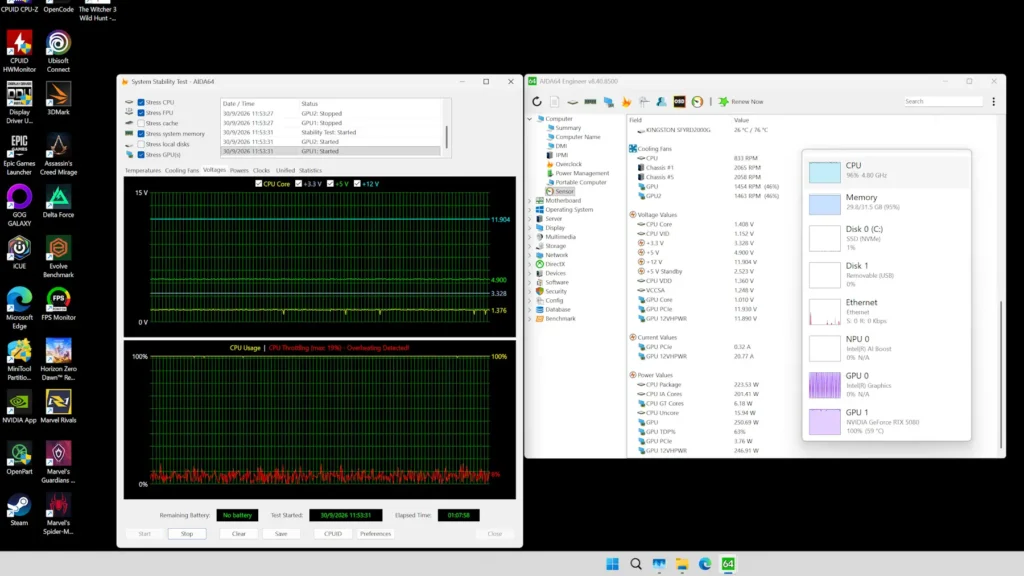Open Preferences in stability test
This screenshot has height=576, width=1024.
[x=376, y=534]
